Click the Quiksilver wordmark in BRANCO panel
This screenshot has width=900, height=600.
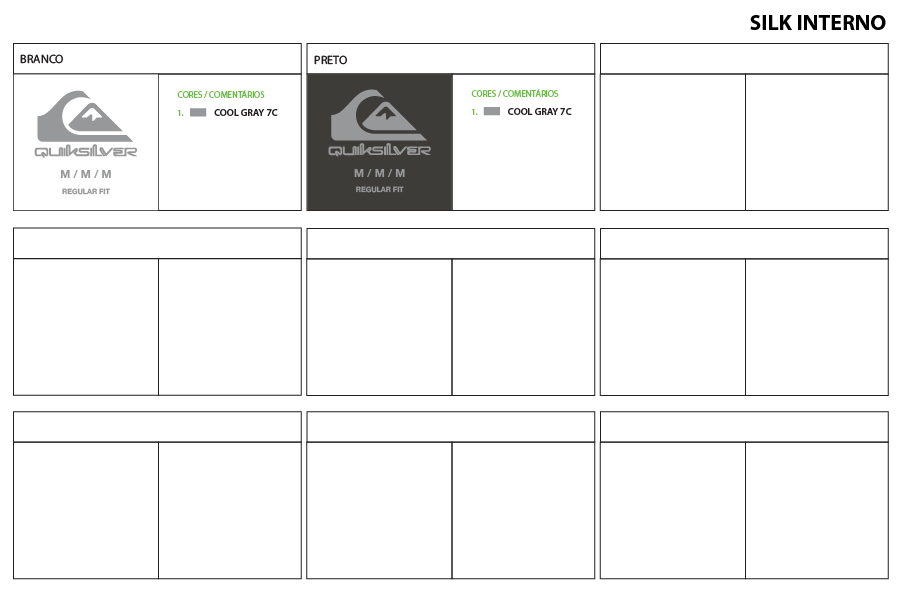pos(86,152)
